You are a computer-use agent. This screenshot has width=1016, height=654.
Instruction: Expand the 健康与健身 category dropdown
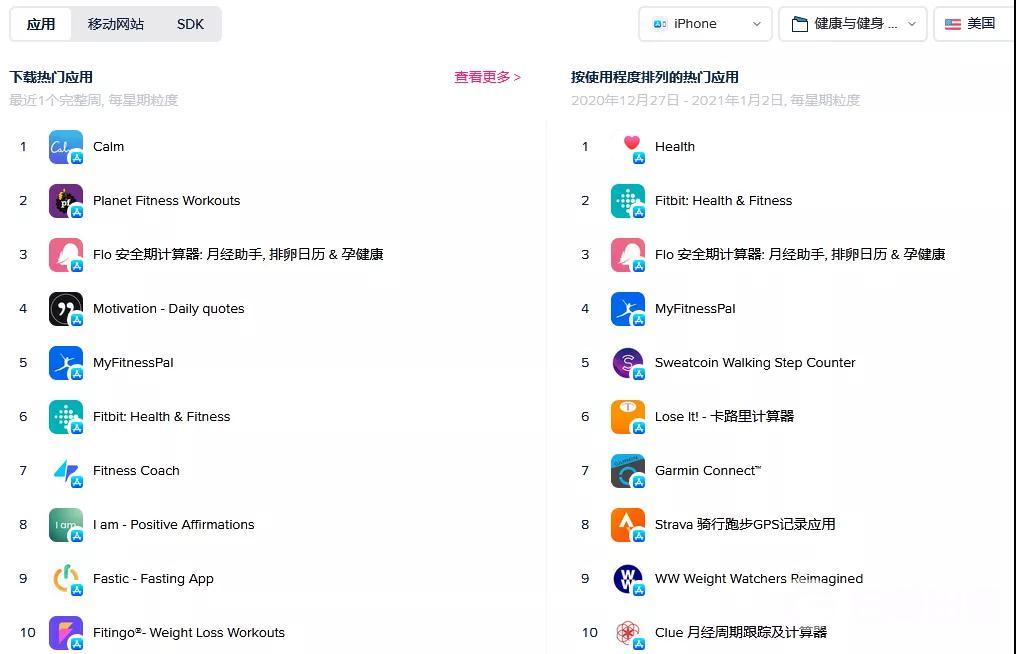click(x=852, y=23)
